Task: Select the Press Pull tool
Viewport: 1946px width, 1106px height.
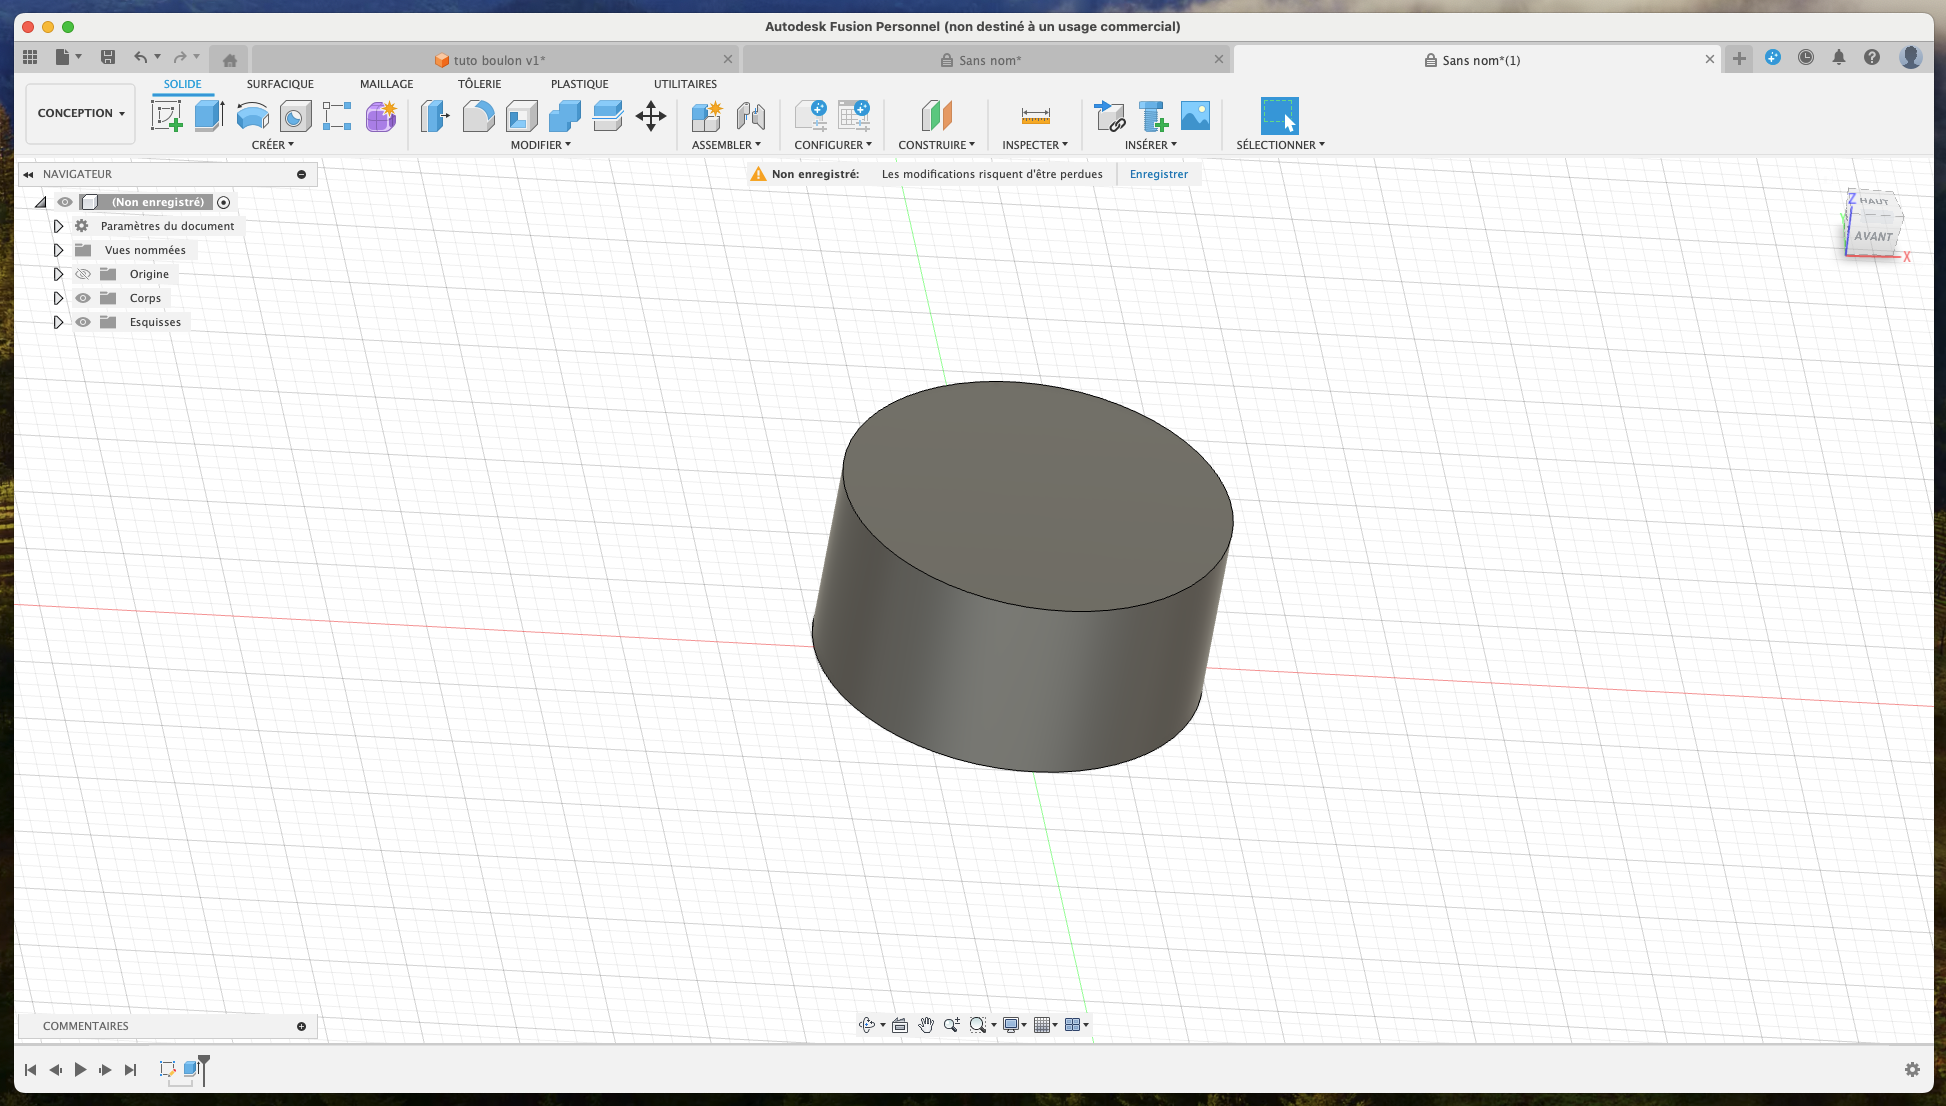Action: pos(435,116)
